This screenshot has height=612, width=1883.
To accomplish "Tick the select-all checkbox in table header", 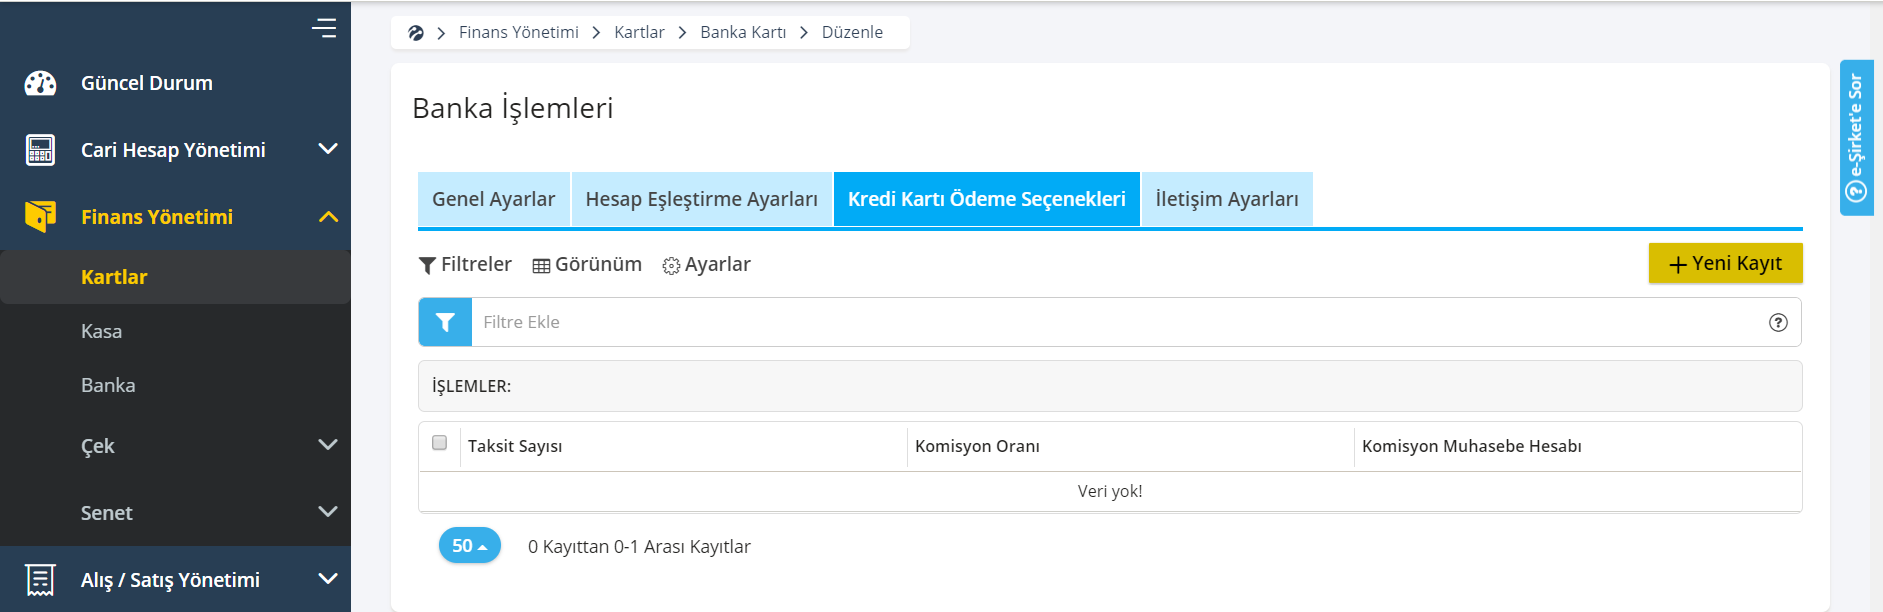I will coord(439,442).
